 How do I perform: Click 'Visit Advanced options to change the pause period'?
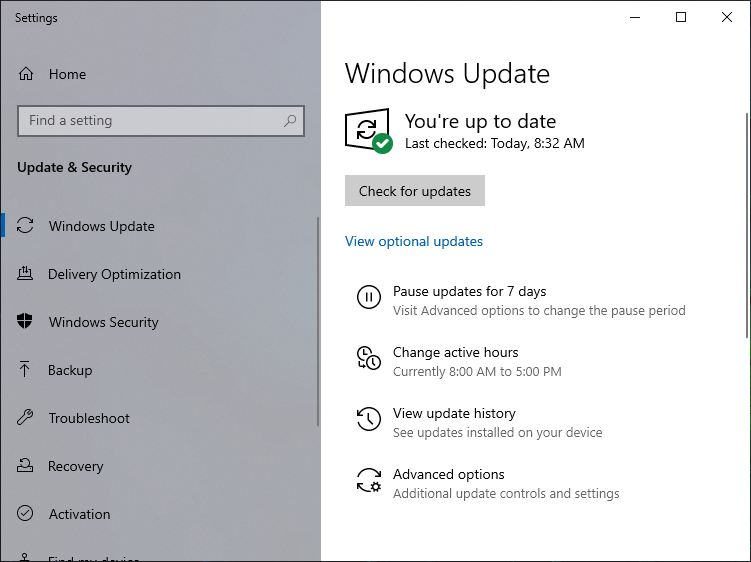coord(539,310)
